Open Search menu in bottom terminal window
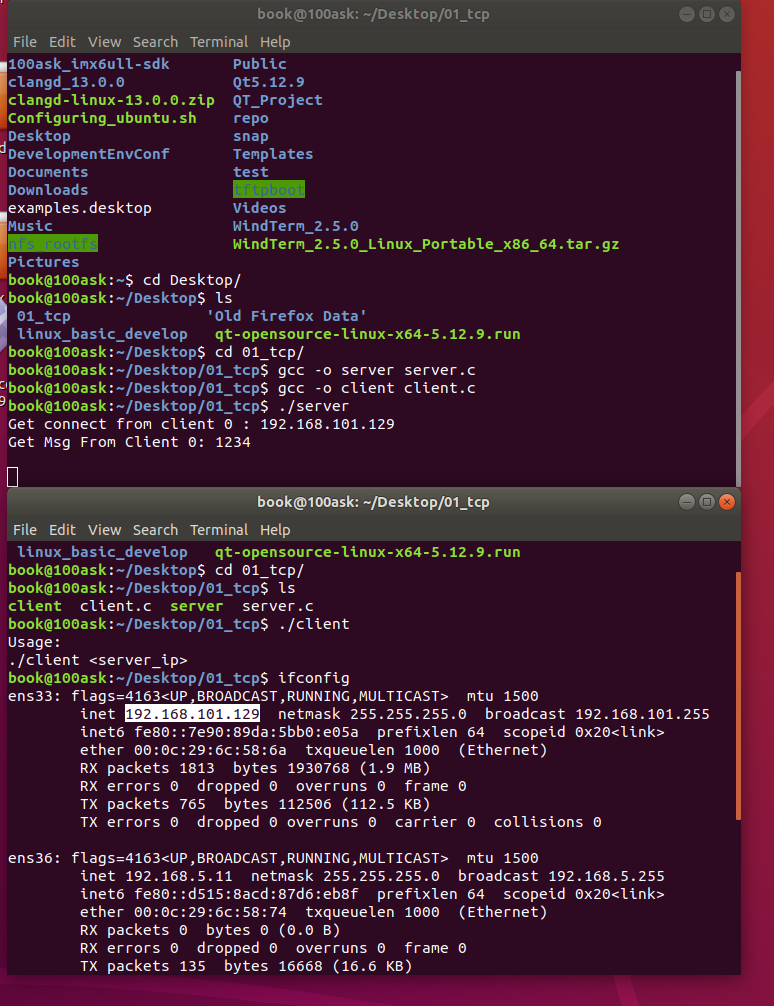This screenshot has width=774, height=1006. (x=155, y=530)
